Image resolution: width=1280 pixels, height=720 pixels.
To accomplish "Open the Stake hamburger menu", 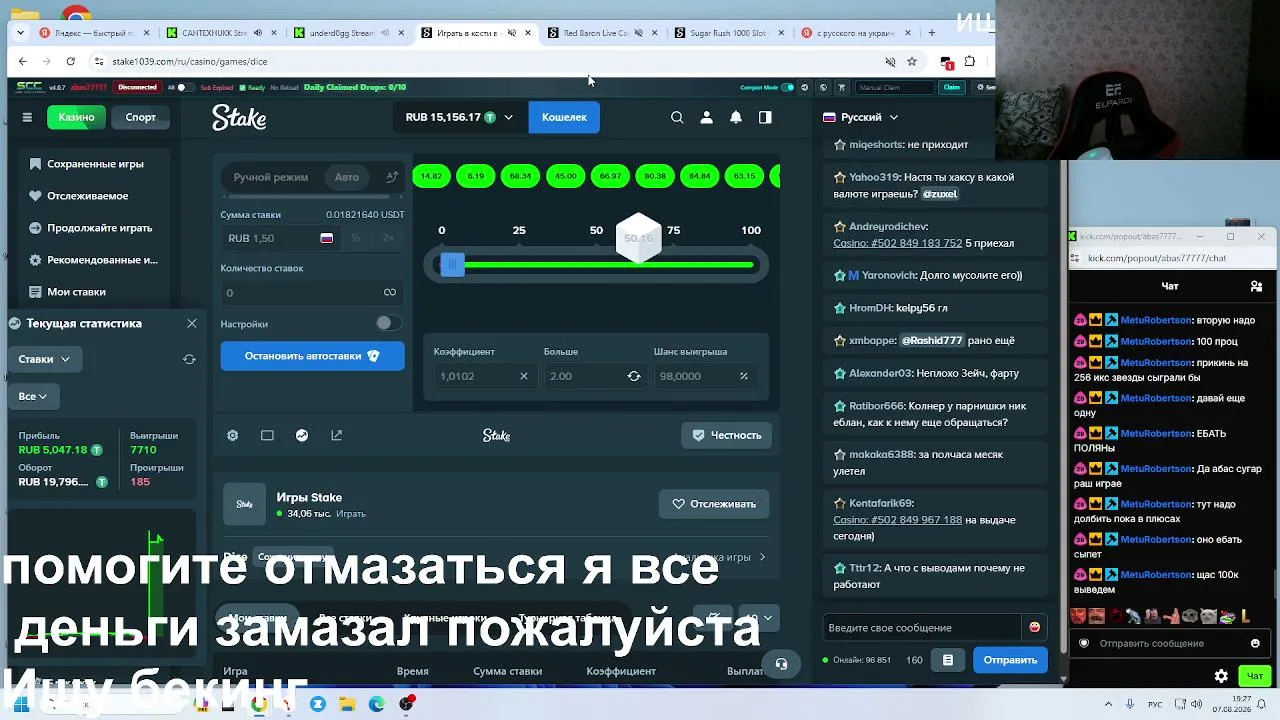I will (27, 117).
